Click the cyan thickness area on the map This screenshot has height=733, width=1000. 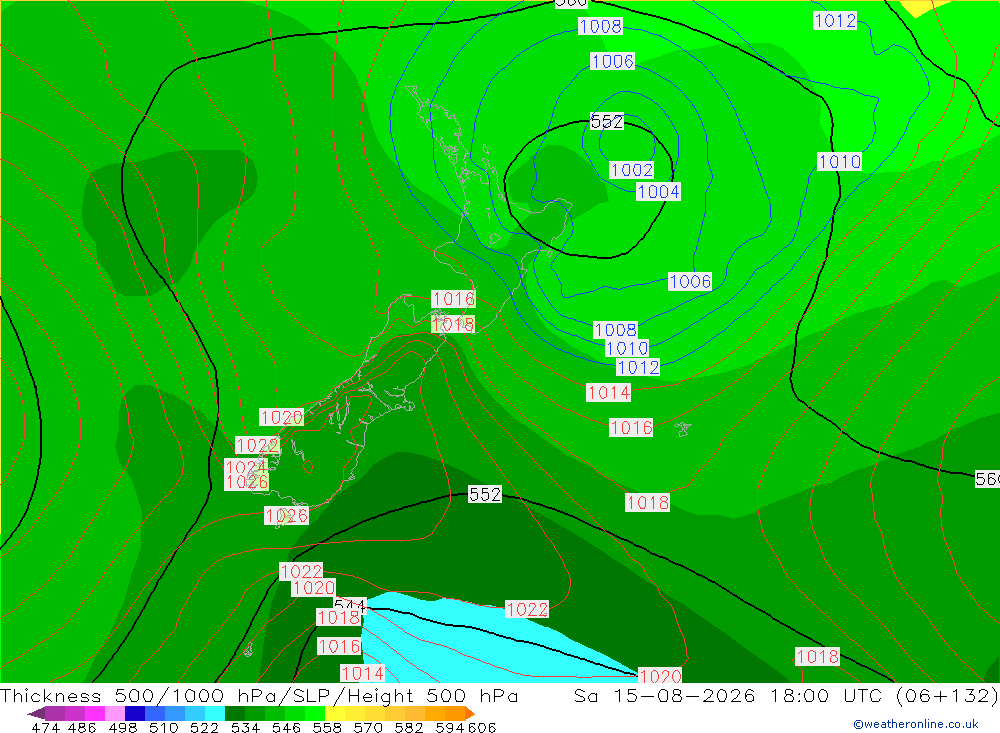(459, 644)
